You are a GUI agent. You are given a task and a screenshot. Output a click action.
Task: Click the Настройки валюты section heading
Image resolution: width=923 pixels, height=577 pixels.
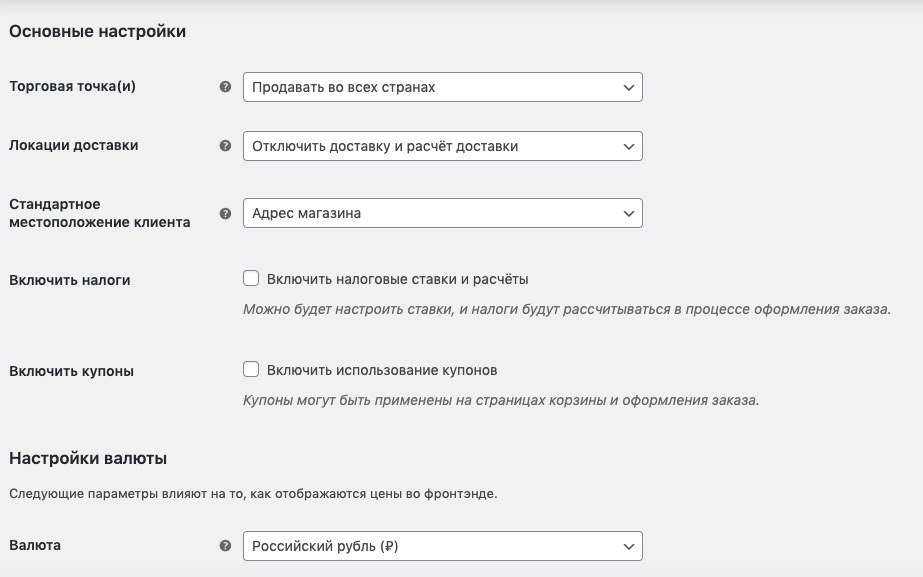click(x=88, y=458)
